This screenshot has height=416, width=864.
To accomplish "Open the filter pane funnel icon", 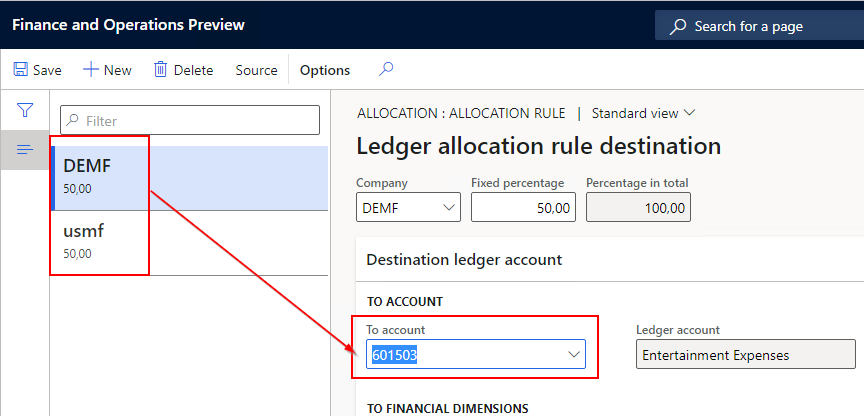I will coord(25,110).
